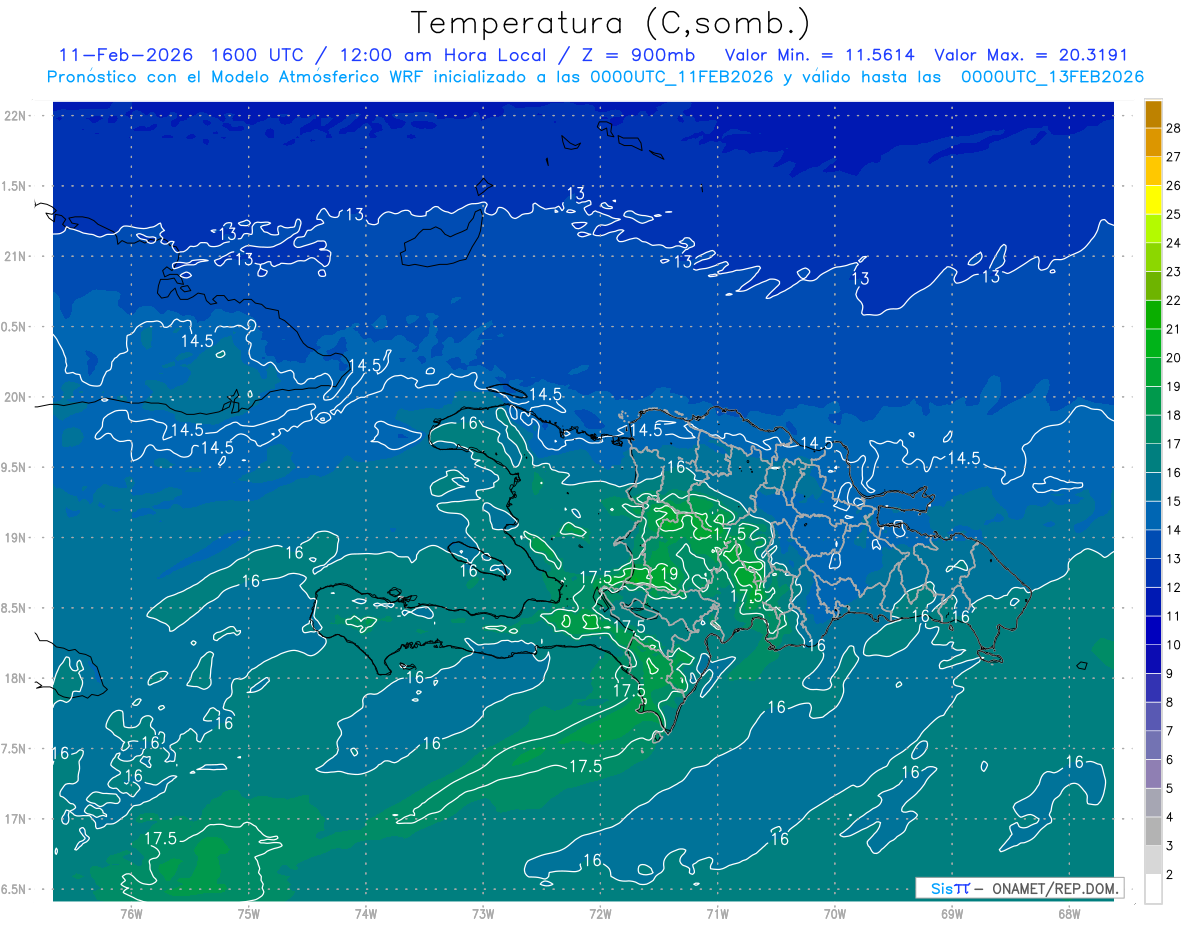
Task: Click the 76W longitude axis label
Action: (x=131, y=913)
